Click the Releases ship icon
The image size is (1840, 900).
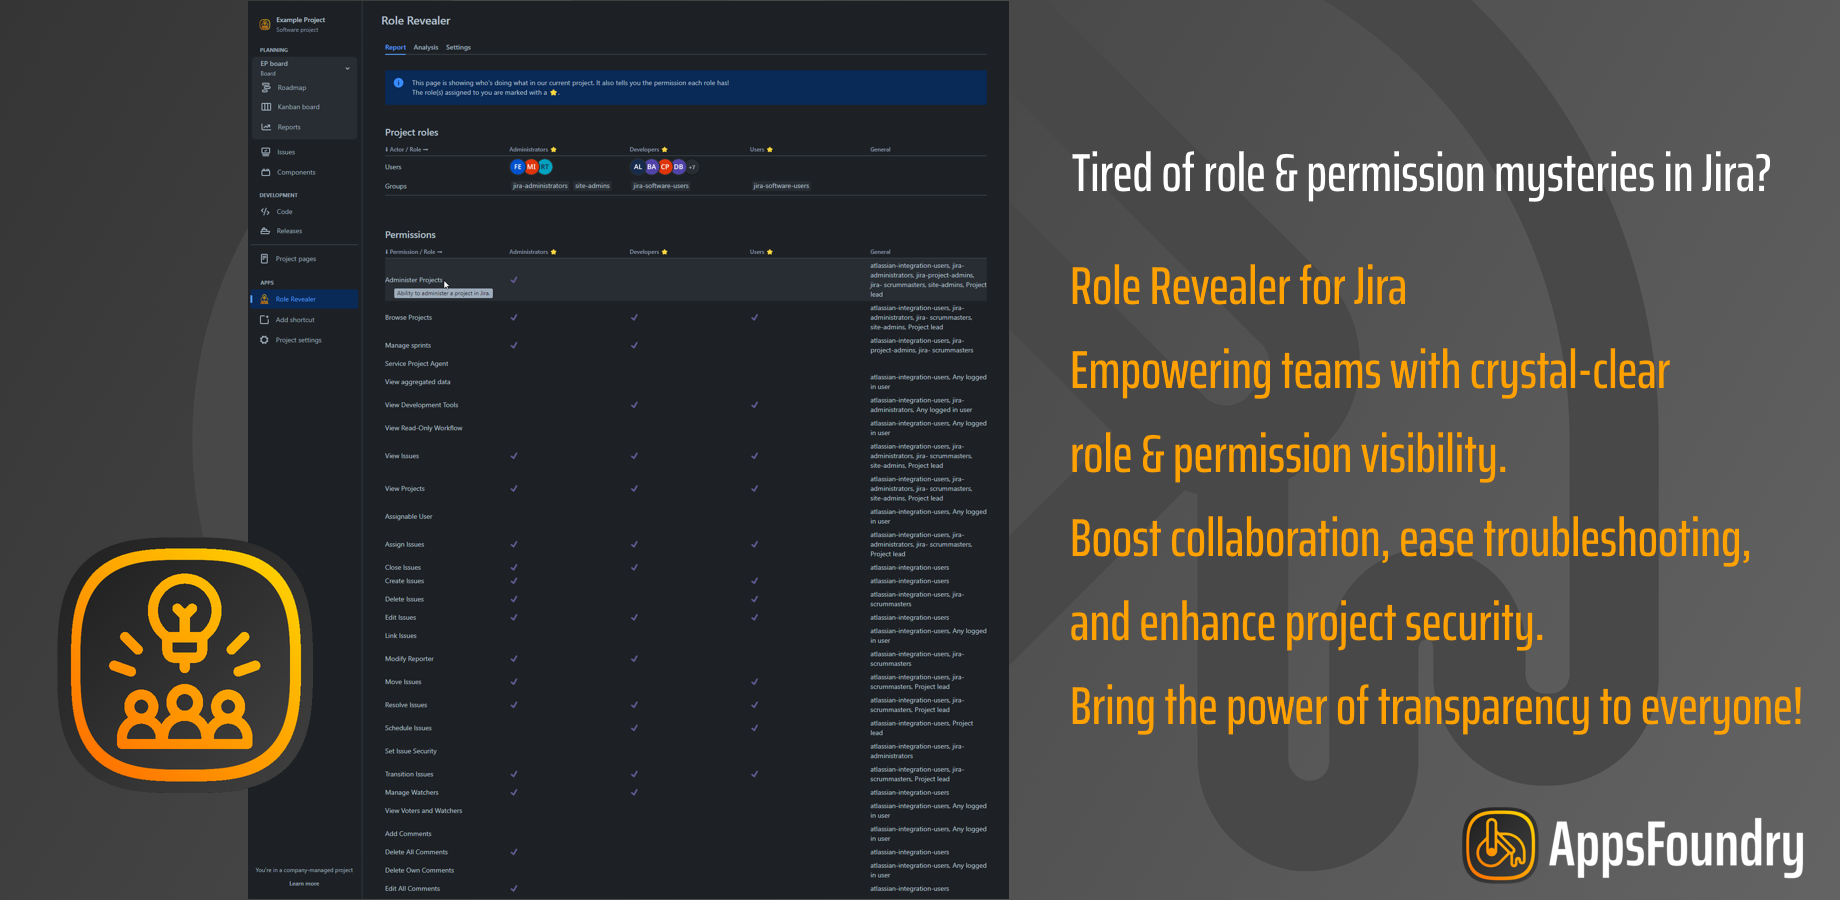pos(265,231)
